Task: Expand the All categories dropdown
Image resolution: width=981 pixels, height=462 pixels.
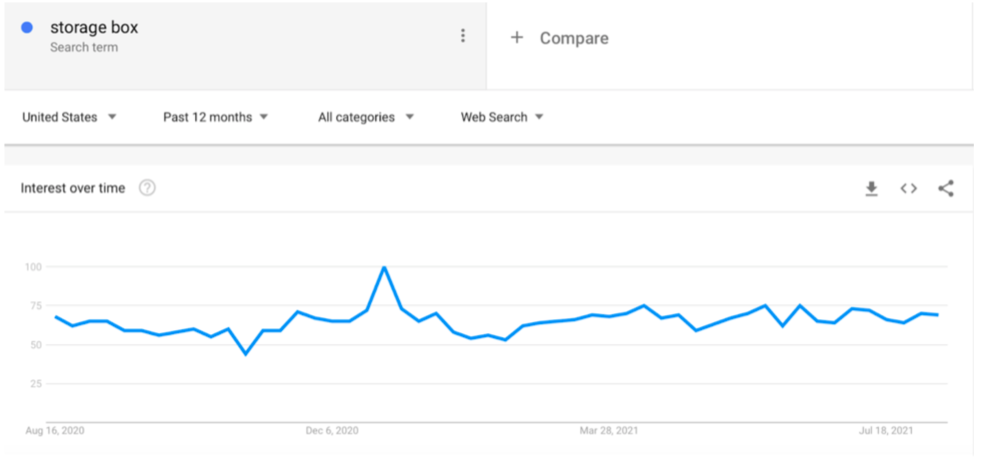Action: 366,117
